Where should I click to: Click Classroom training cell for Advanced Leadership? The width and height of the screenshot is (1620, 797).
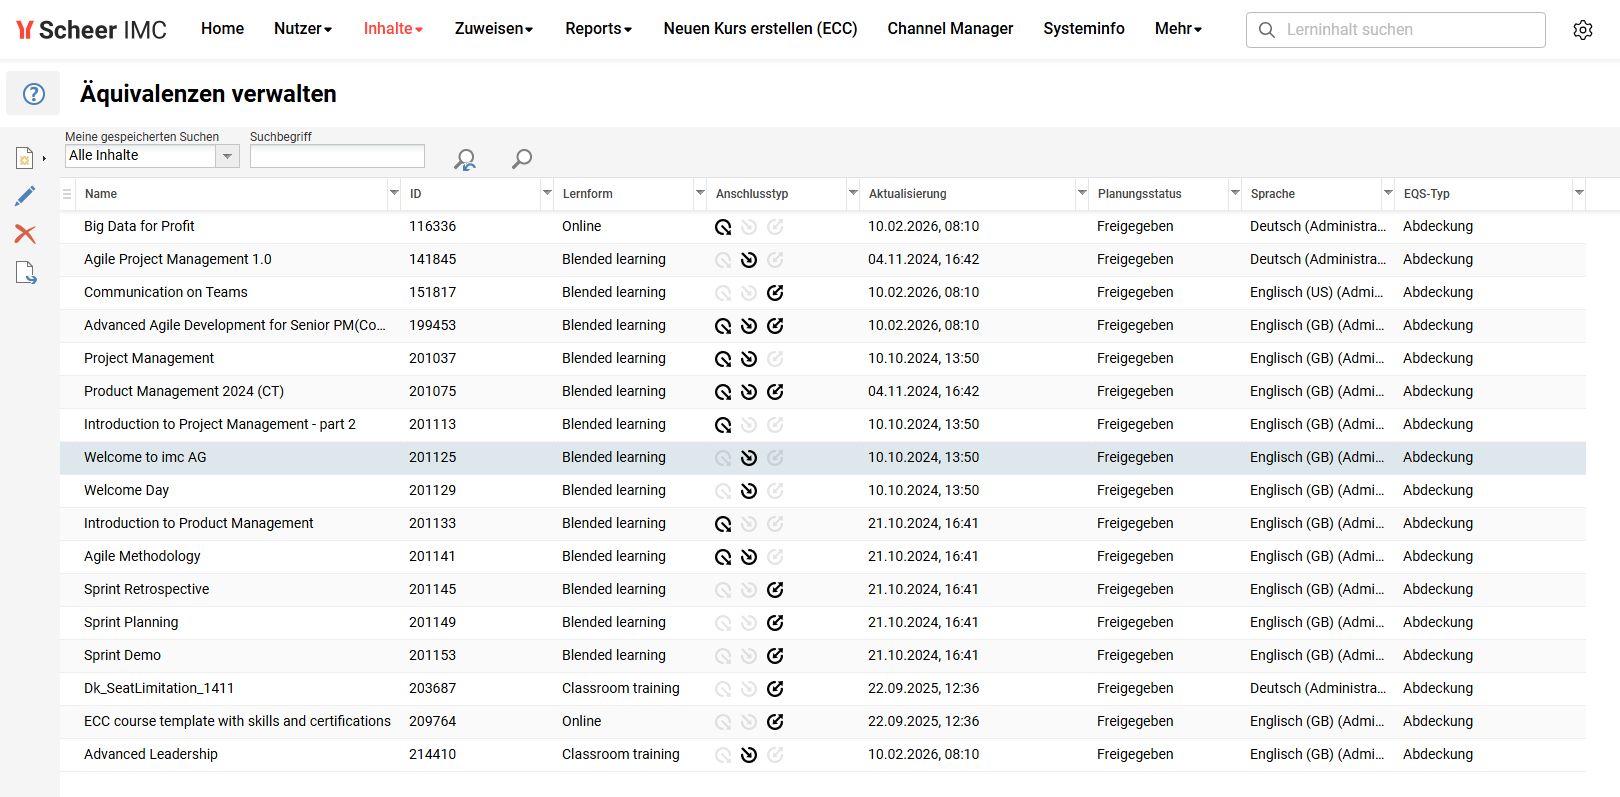(x=620, y=754)
